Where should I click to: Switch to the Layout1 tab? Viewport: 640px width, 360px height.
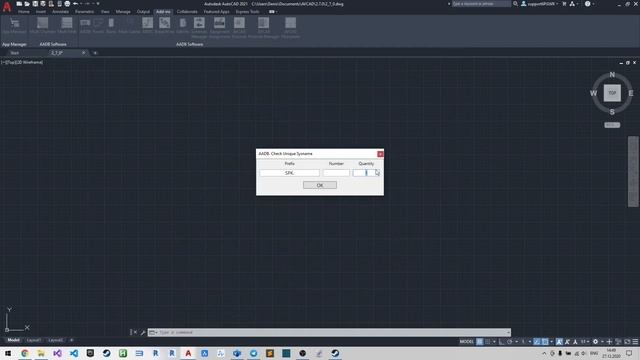(33, 340)
